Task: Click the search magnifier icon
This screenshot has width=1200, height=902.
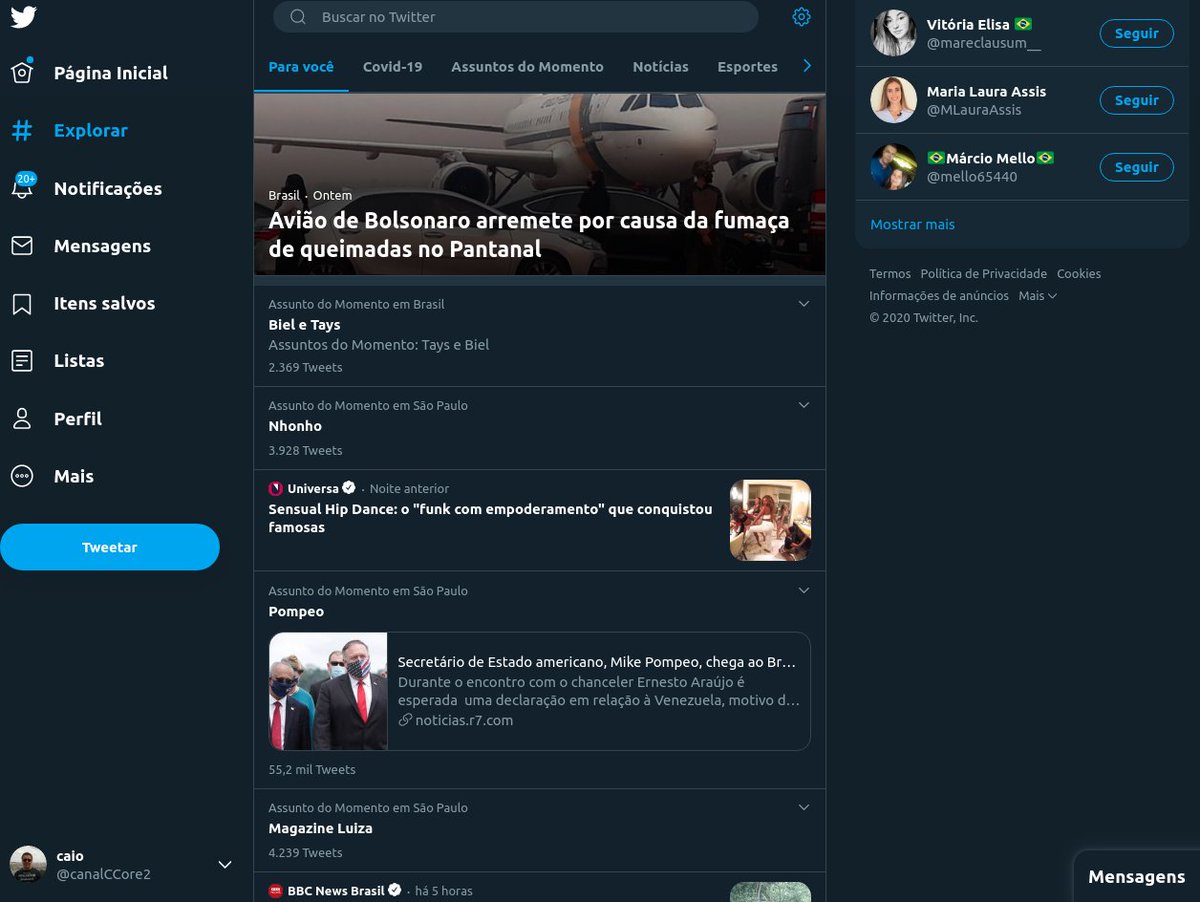Action: (297, 17)
